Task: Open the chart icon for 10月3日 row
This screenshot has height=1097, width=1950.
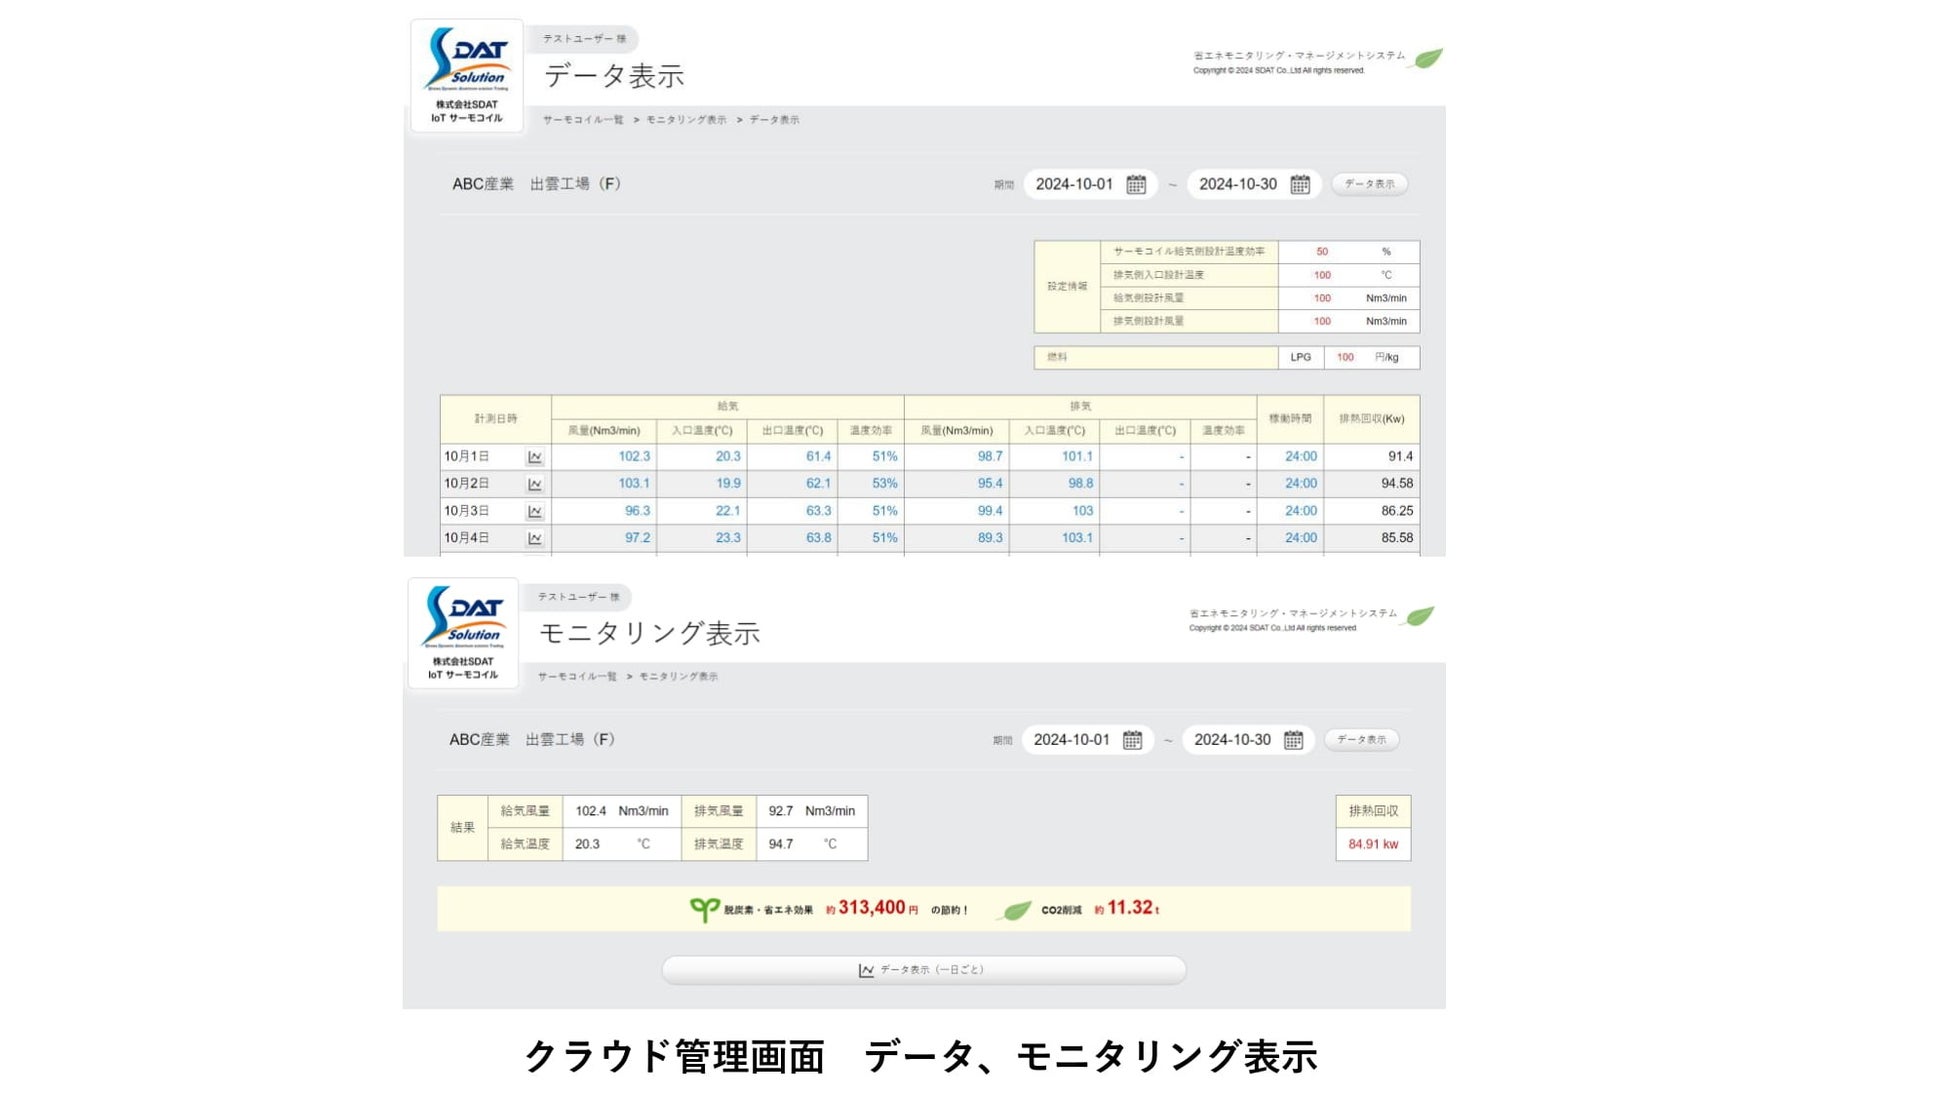Action: [x=535, y=511]
